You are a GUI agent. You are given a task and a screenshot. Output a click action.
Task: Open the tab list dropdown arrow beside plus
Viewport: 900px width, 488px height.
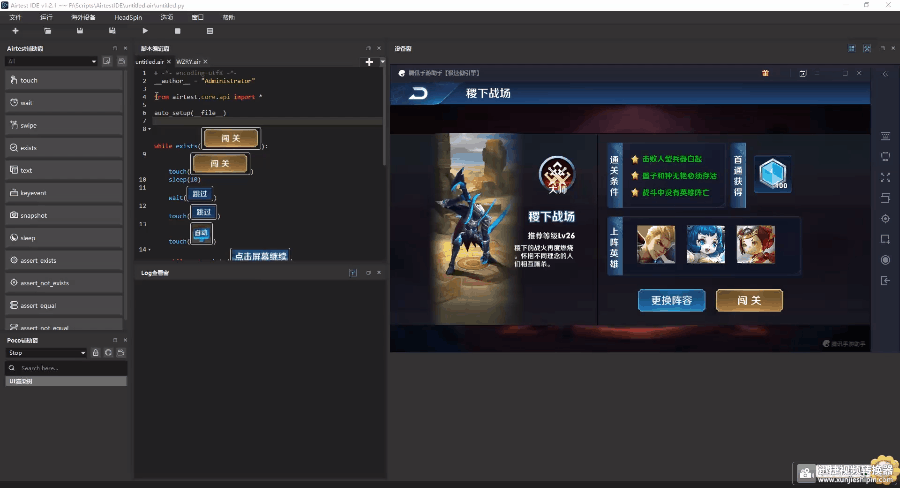[x=382, y=62]
